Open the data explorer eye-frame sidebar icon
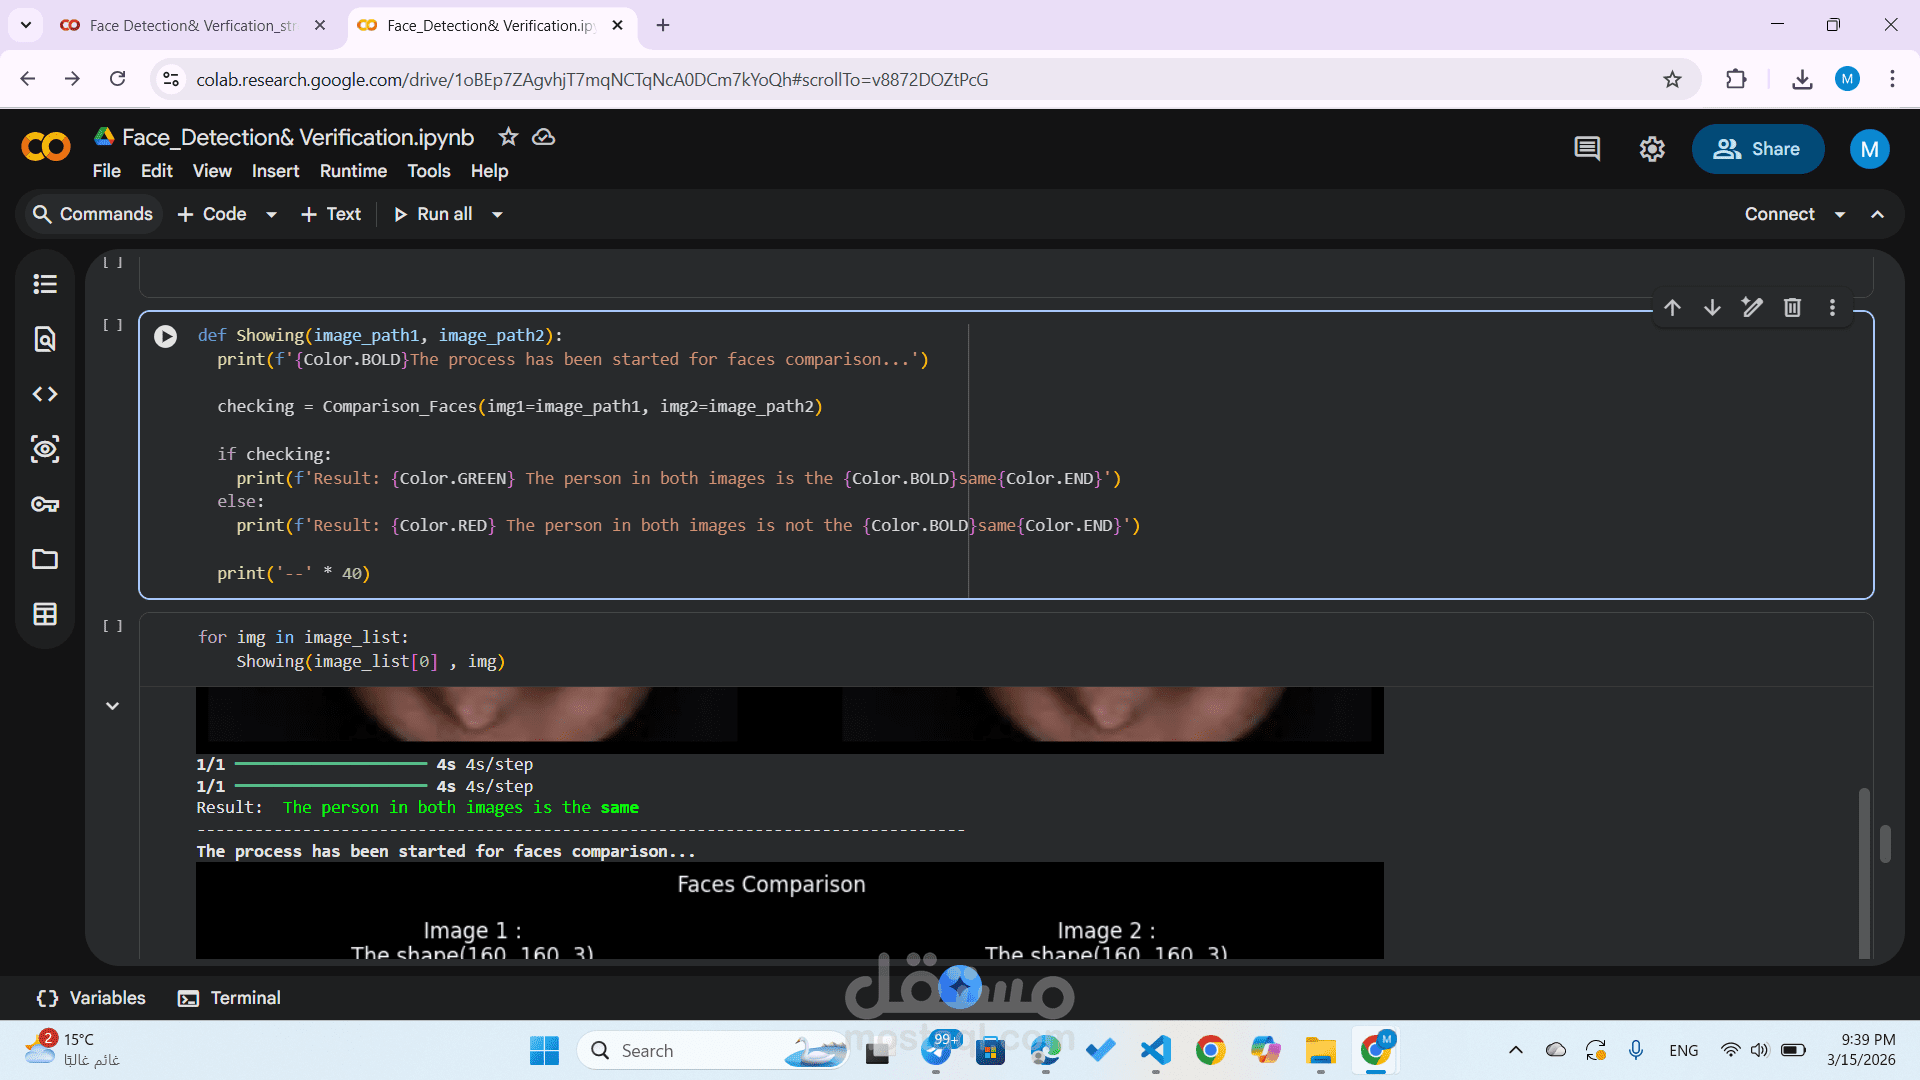1920x1080 pixels. pos(45,449)
